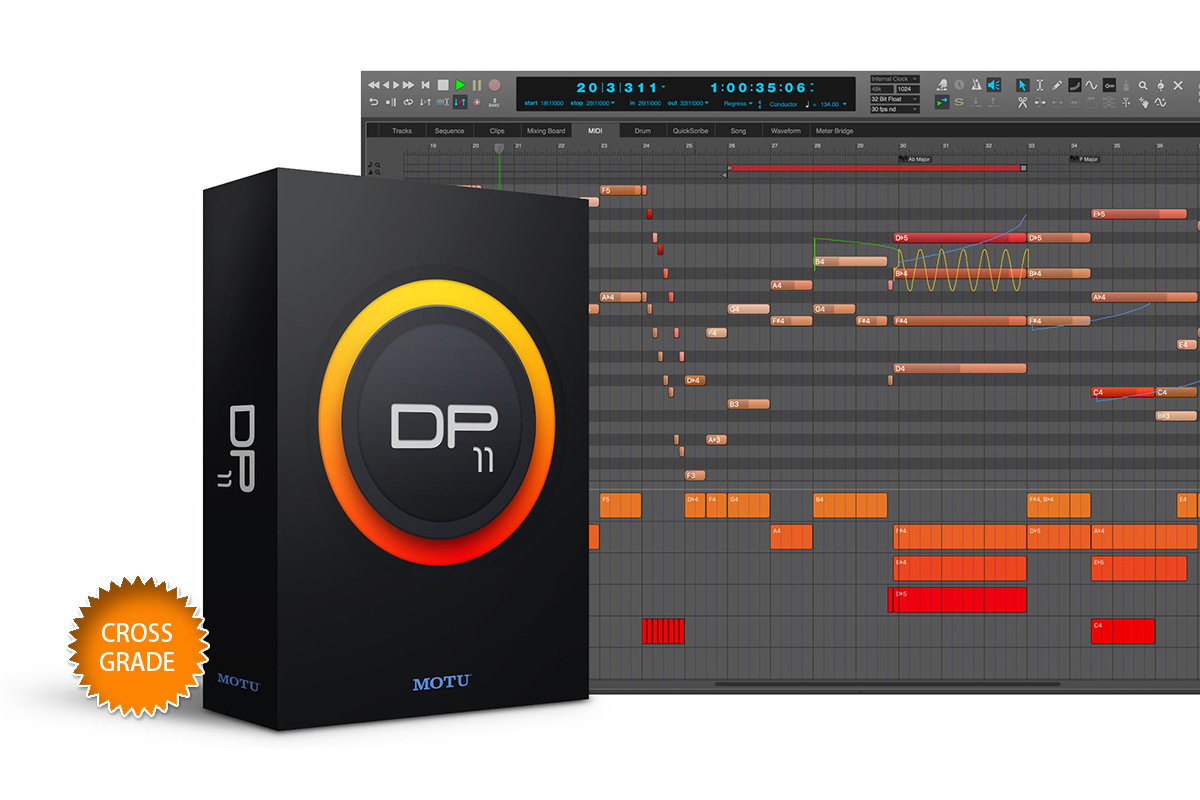Screen dimensions: 1200x800
Task: Toggle the highlighted auto-record punch icon
Action: click(x=460, y=102)
